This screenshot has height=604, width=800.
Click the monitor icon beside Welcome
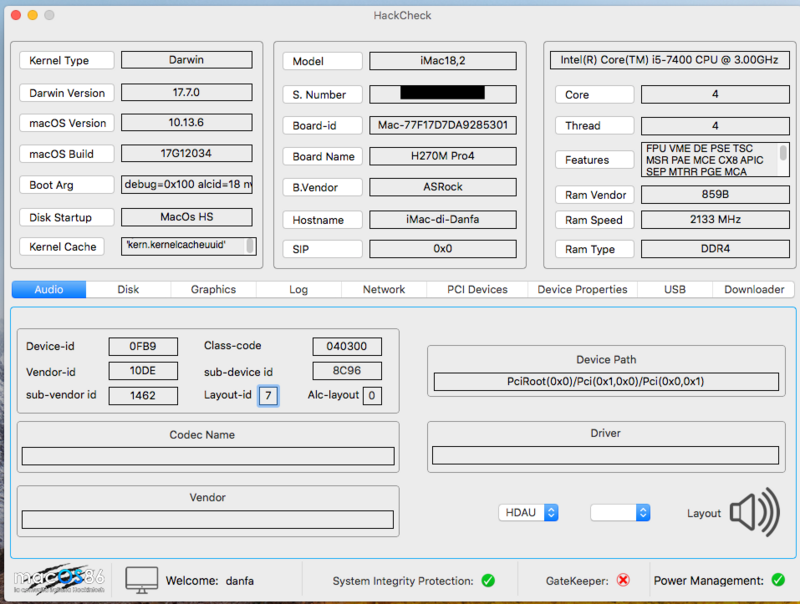(142, 579)
